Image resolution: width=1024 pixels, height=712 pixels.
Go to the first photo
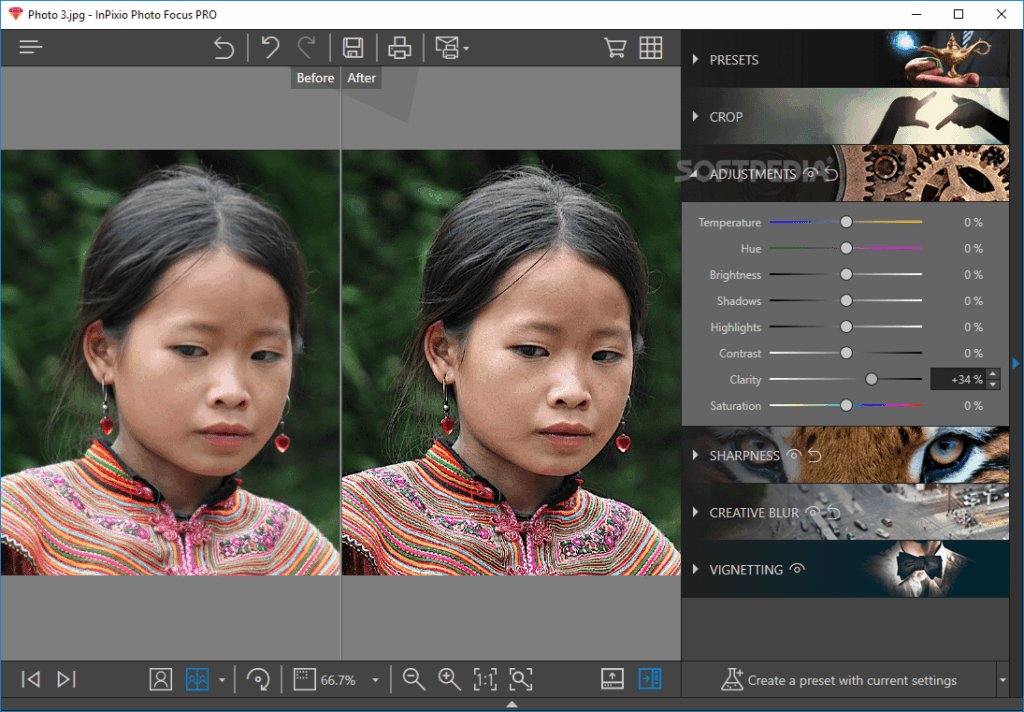pos(30,679)
